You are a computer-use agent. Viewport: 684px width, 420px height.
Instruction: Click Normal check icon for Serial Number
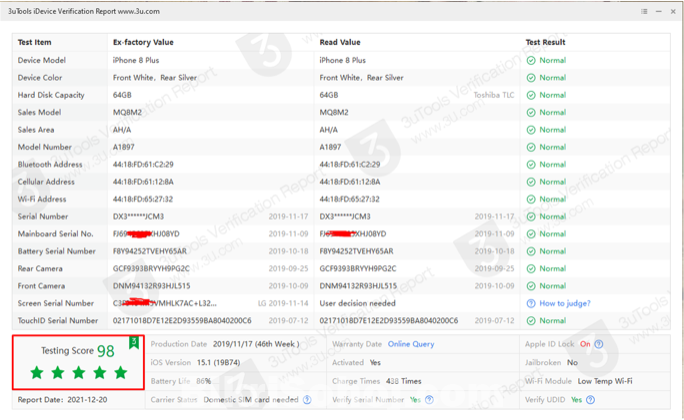(x=531, y=216)
